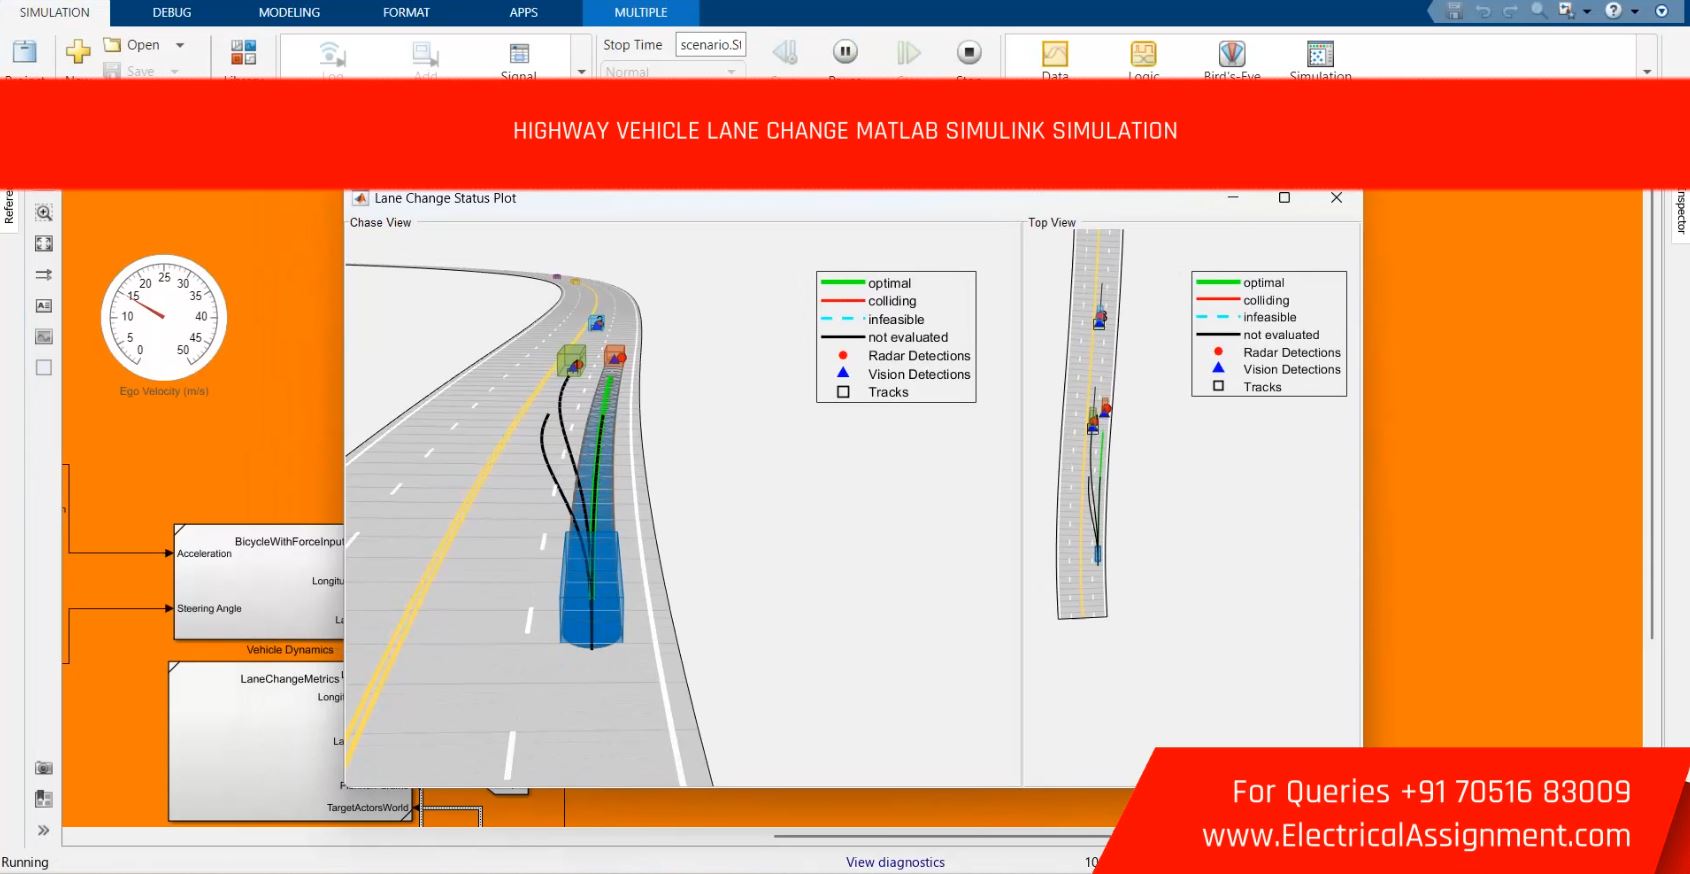This screenshot has width=1690, height=874.
Task: Expand the favorites dropdown arrow
Action: tap(1587, 12)
